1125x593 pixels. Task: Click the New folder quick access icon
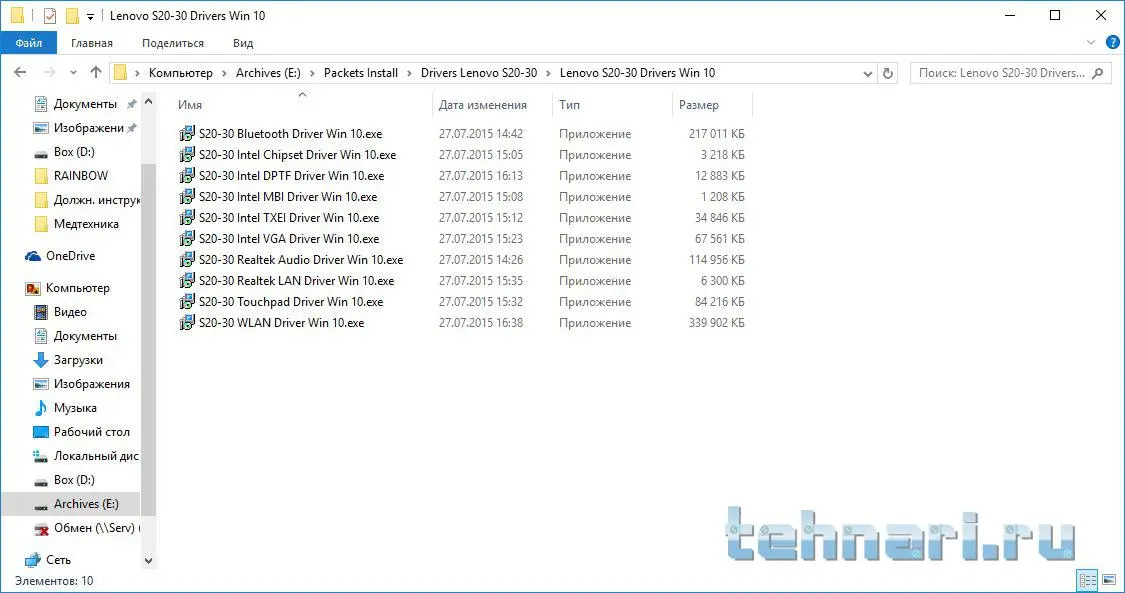click(72, 15)
